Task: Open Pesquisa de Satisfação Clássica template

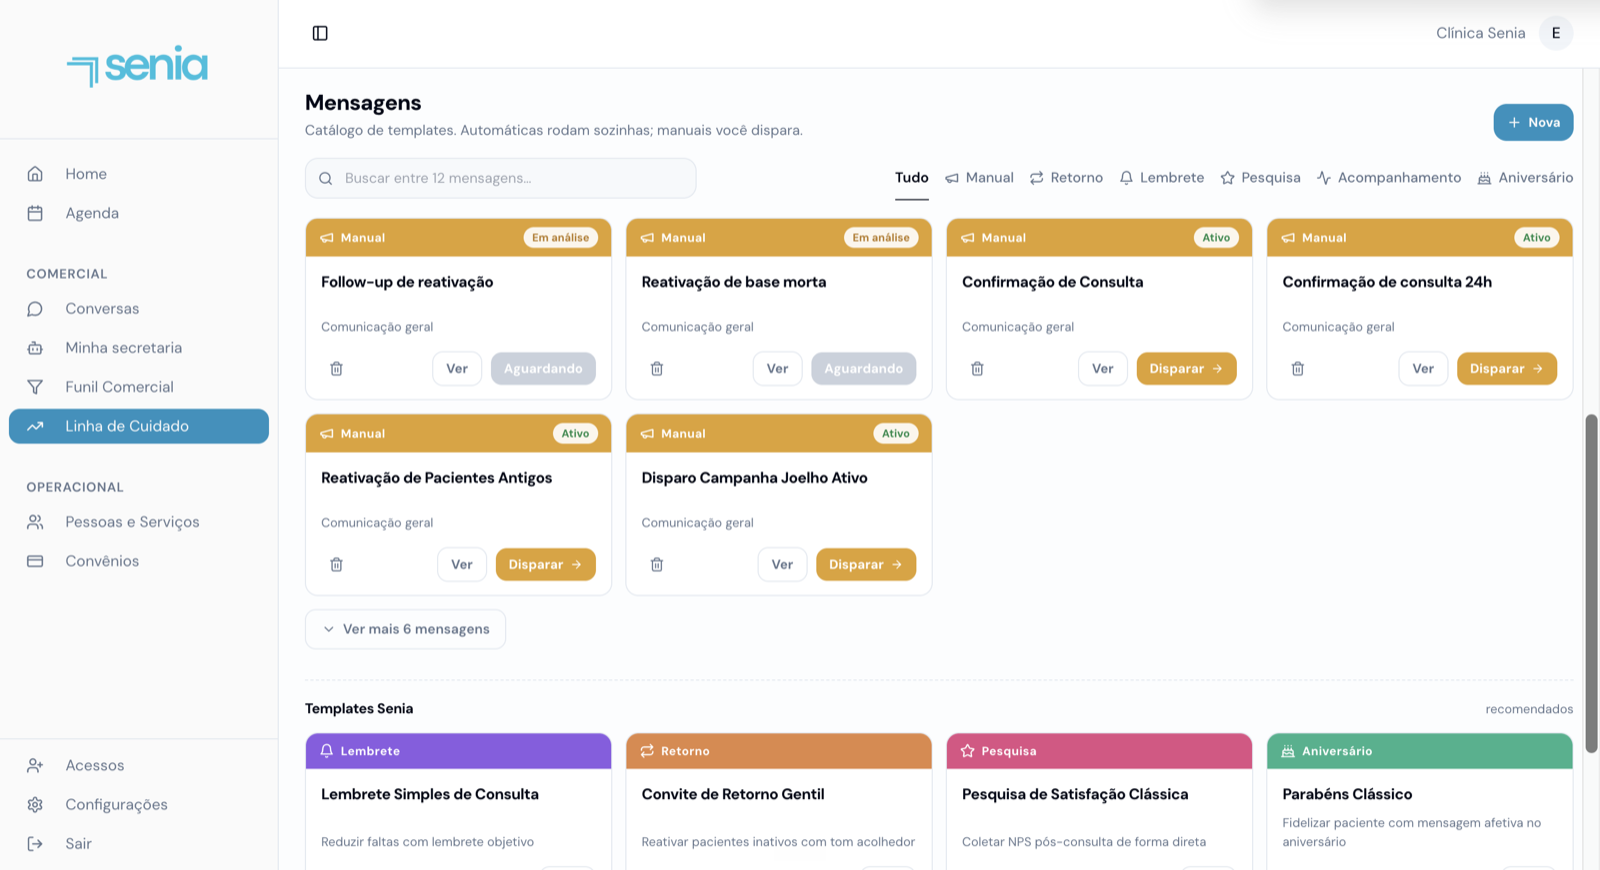Action: pos(1075,794)
